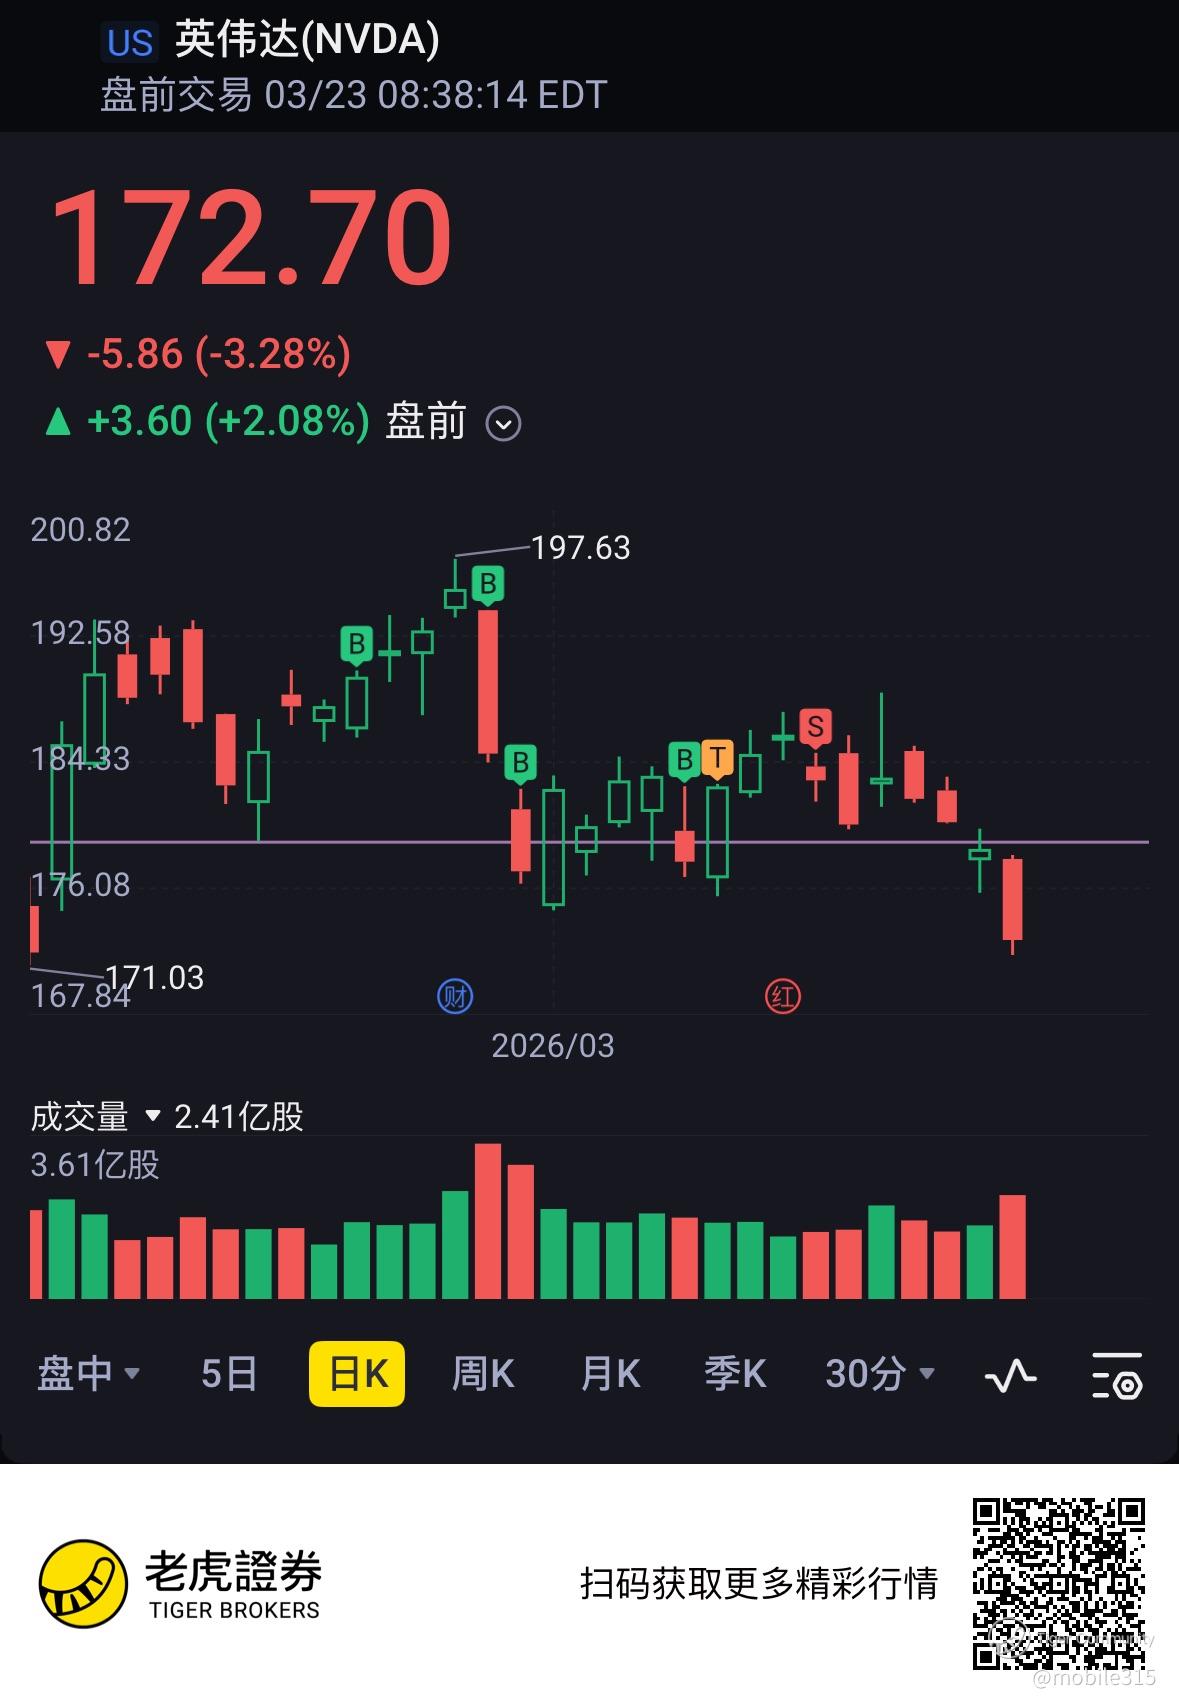Expand the 盘前 pre-market chevron
The height and width of the screenshot is (1704, 1179).
tap(503, 424)
